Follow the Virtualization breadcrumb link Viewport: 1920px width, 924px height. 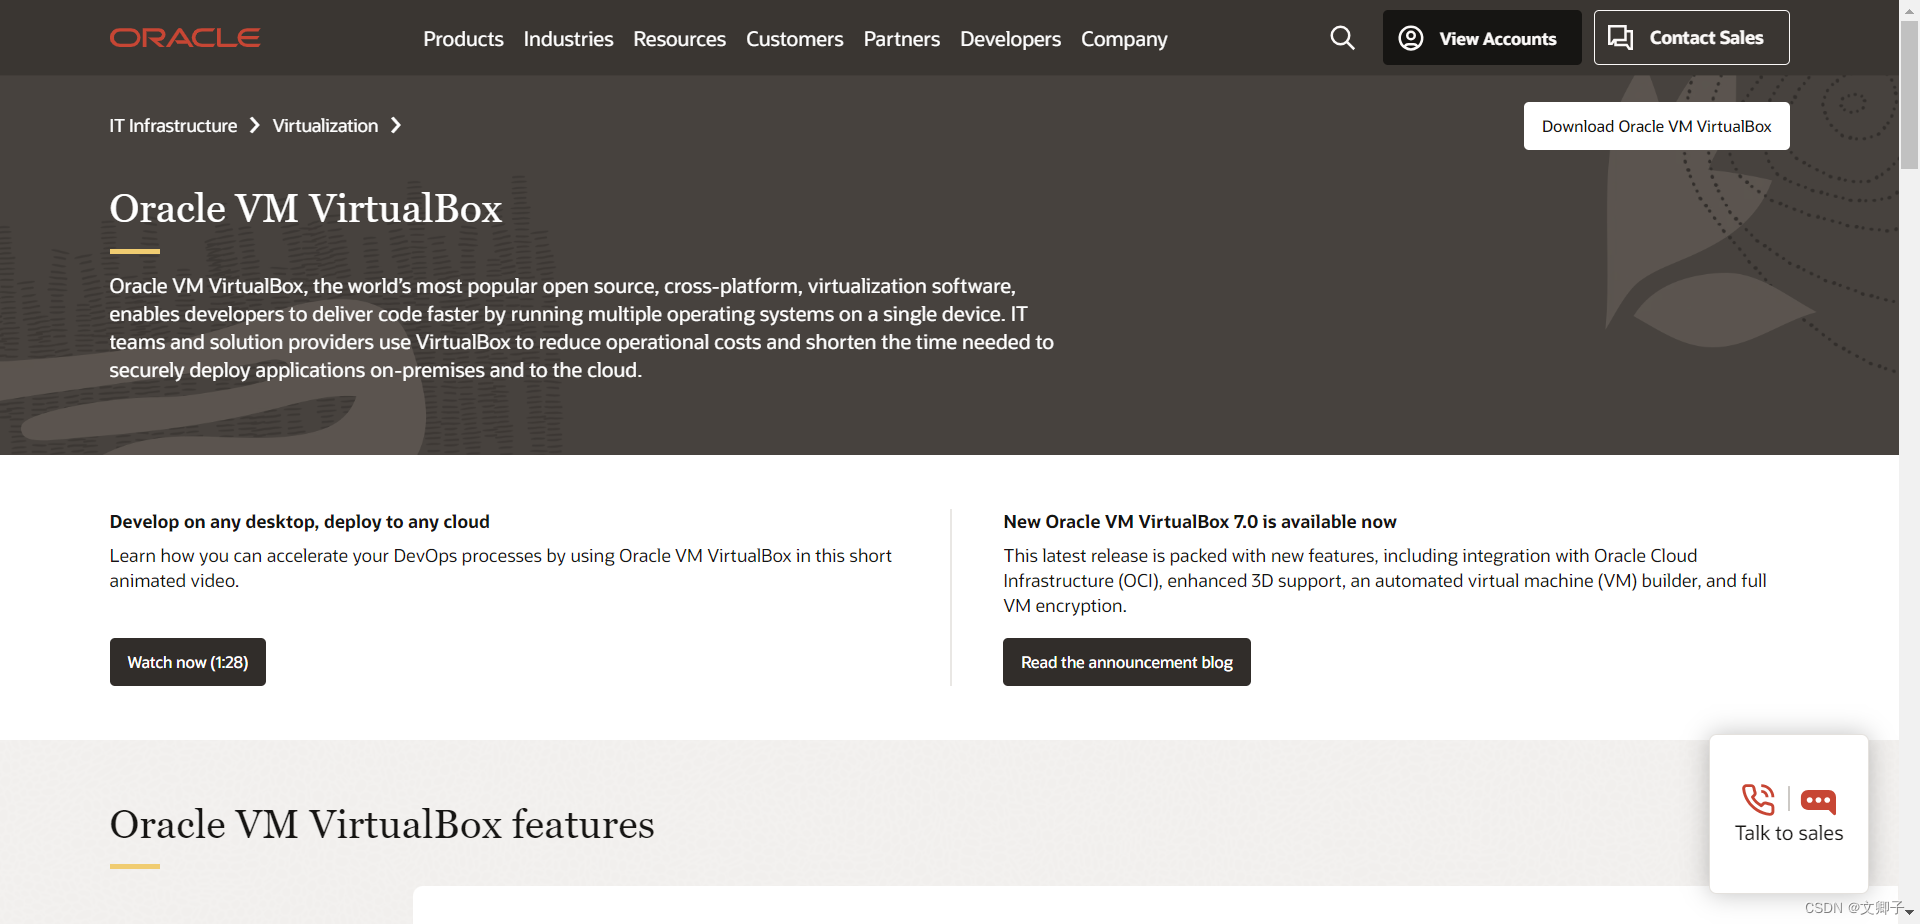(325, 126)
